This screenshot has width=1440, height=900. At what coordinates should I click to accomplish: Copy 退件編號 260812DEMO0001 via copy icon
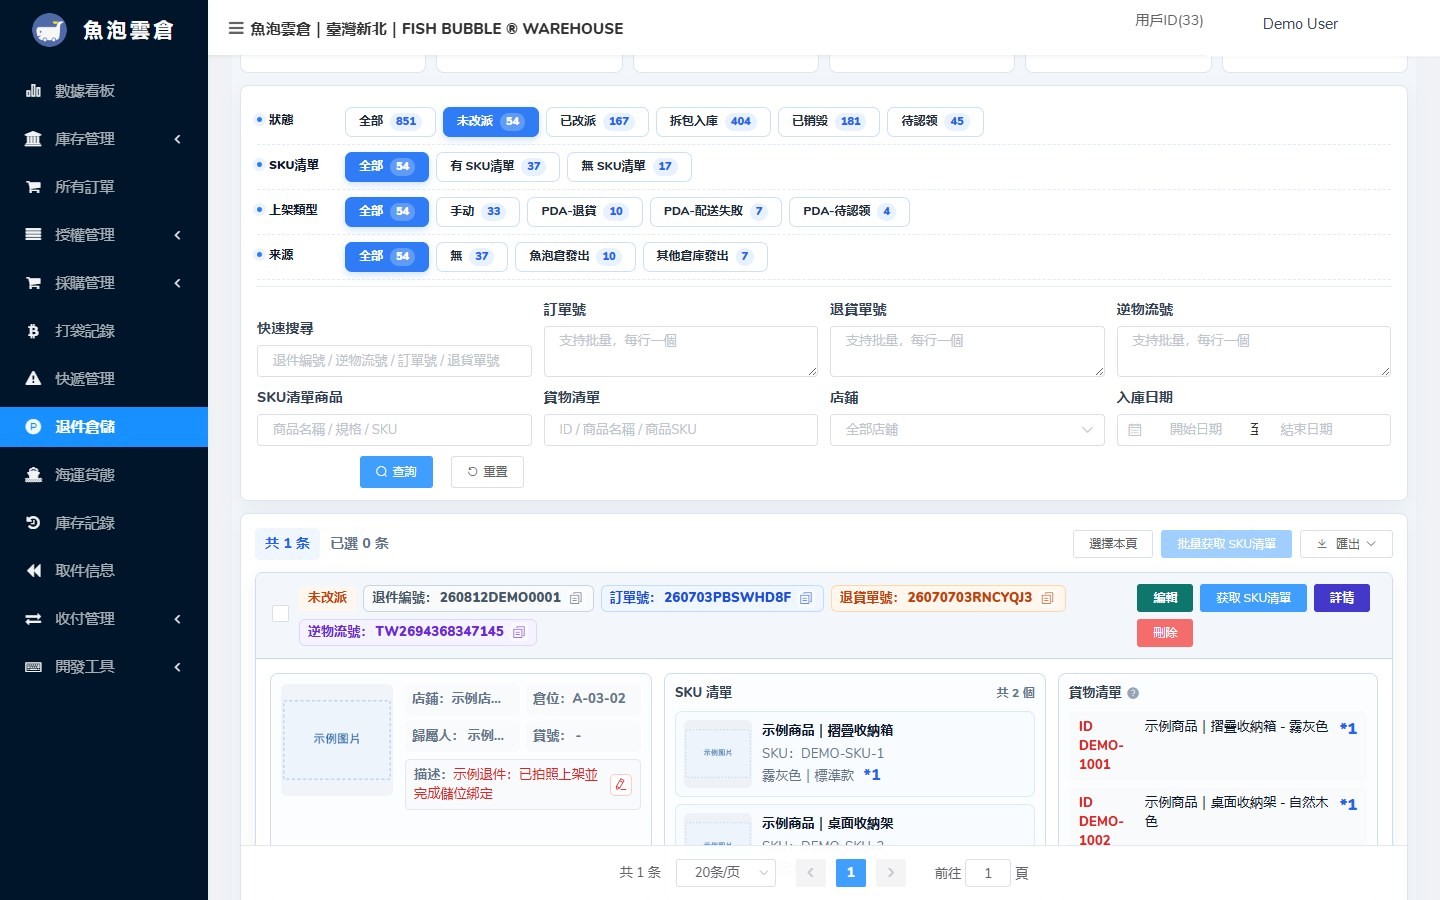click(576, 598)
